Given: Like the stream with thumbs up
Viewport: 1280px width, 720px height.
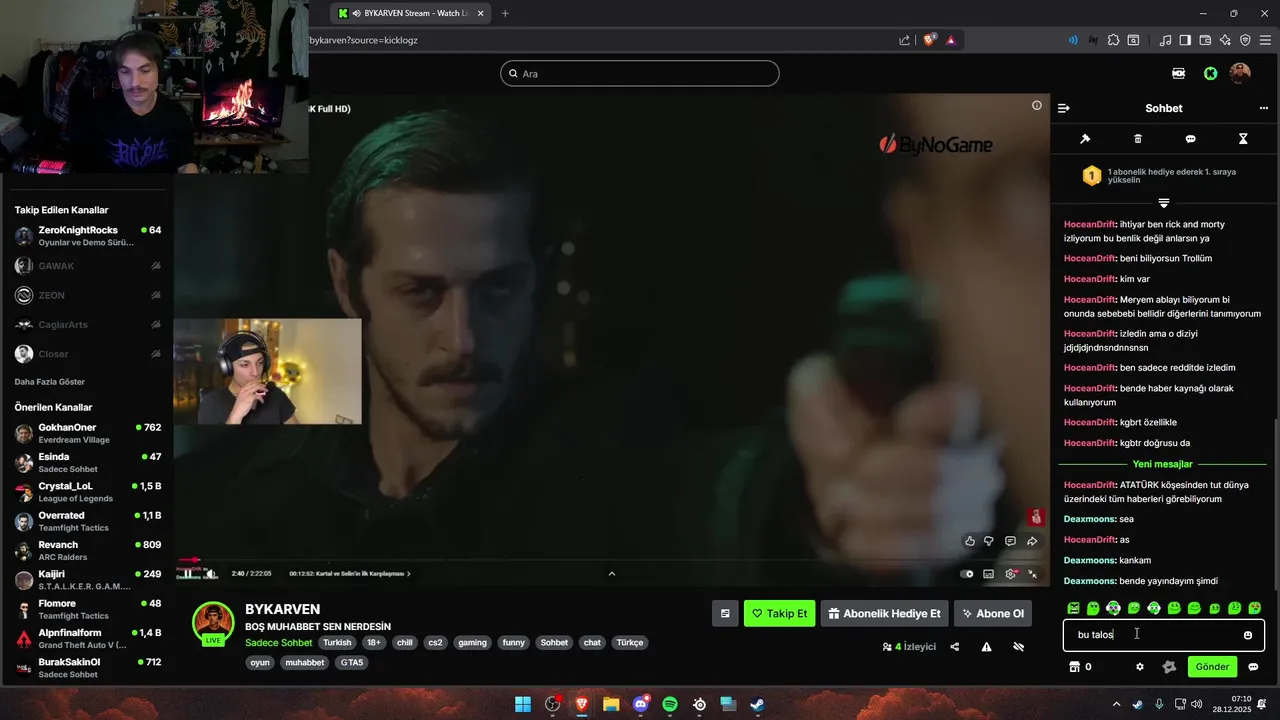Looking at the screenshot, I should 969,541.
